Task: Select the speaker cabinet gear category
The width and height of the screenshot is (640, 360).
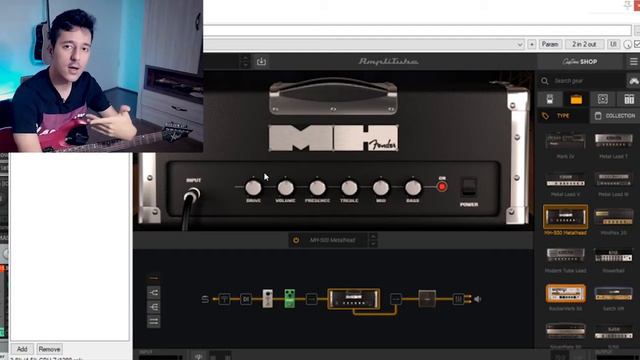Action: [x=602, y=99]
